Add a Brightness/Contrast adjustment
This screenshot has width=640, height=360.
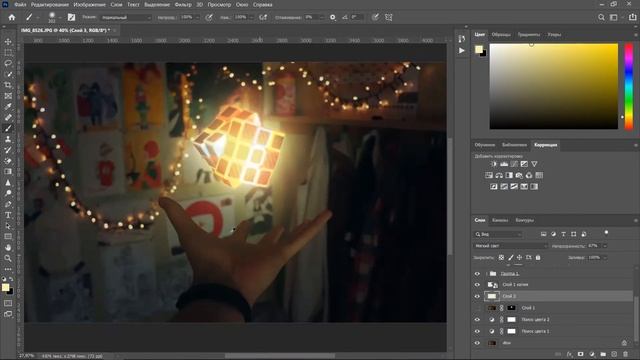click(x=494, y=164)
